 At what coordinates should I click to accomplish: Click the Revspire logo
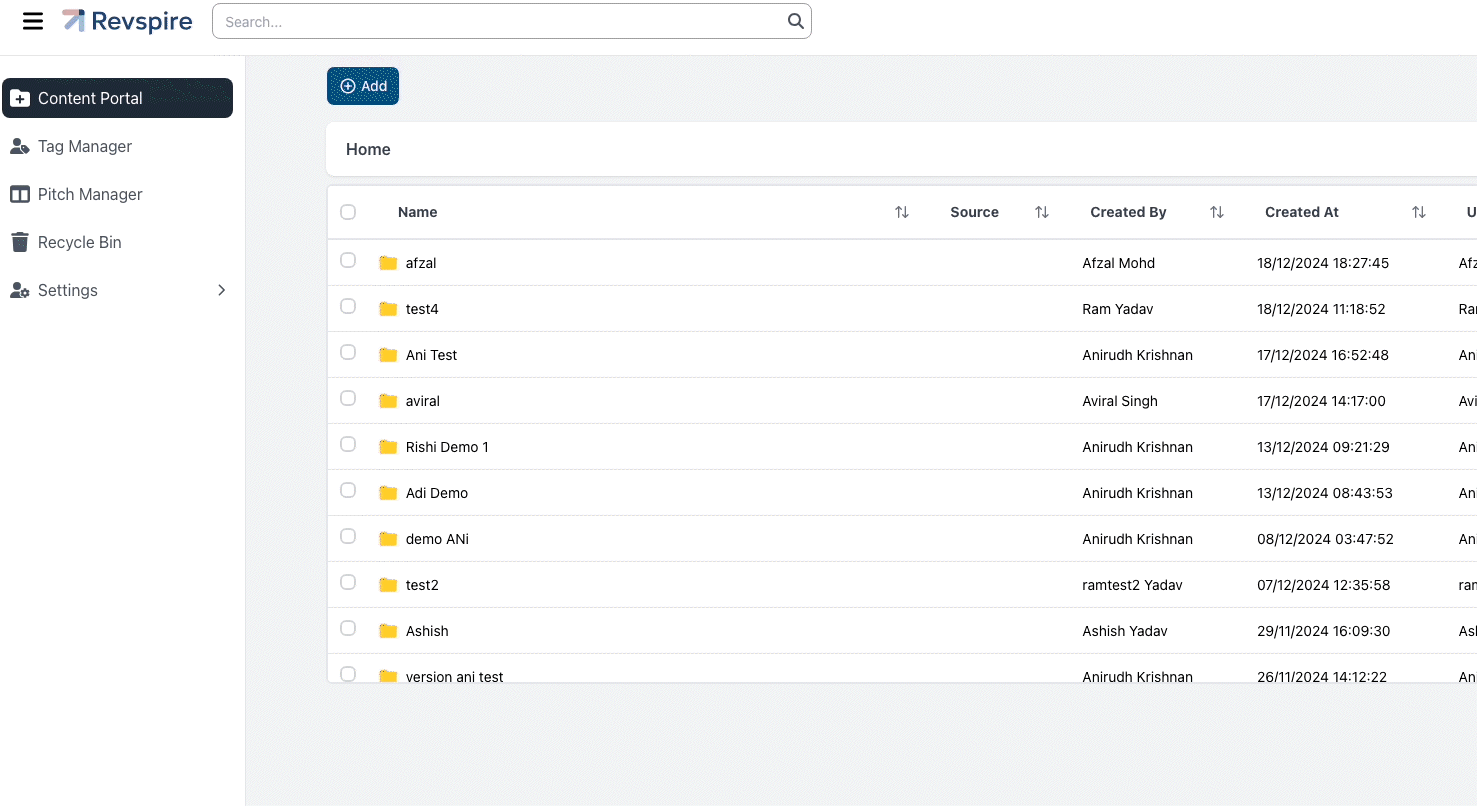pyautogui.click(x=127, y=21)
